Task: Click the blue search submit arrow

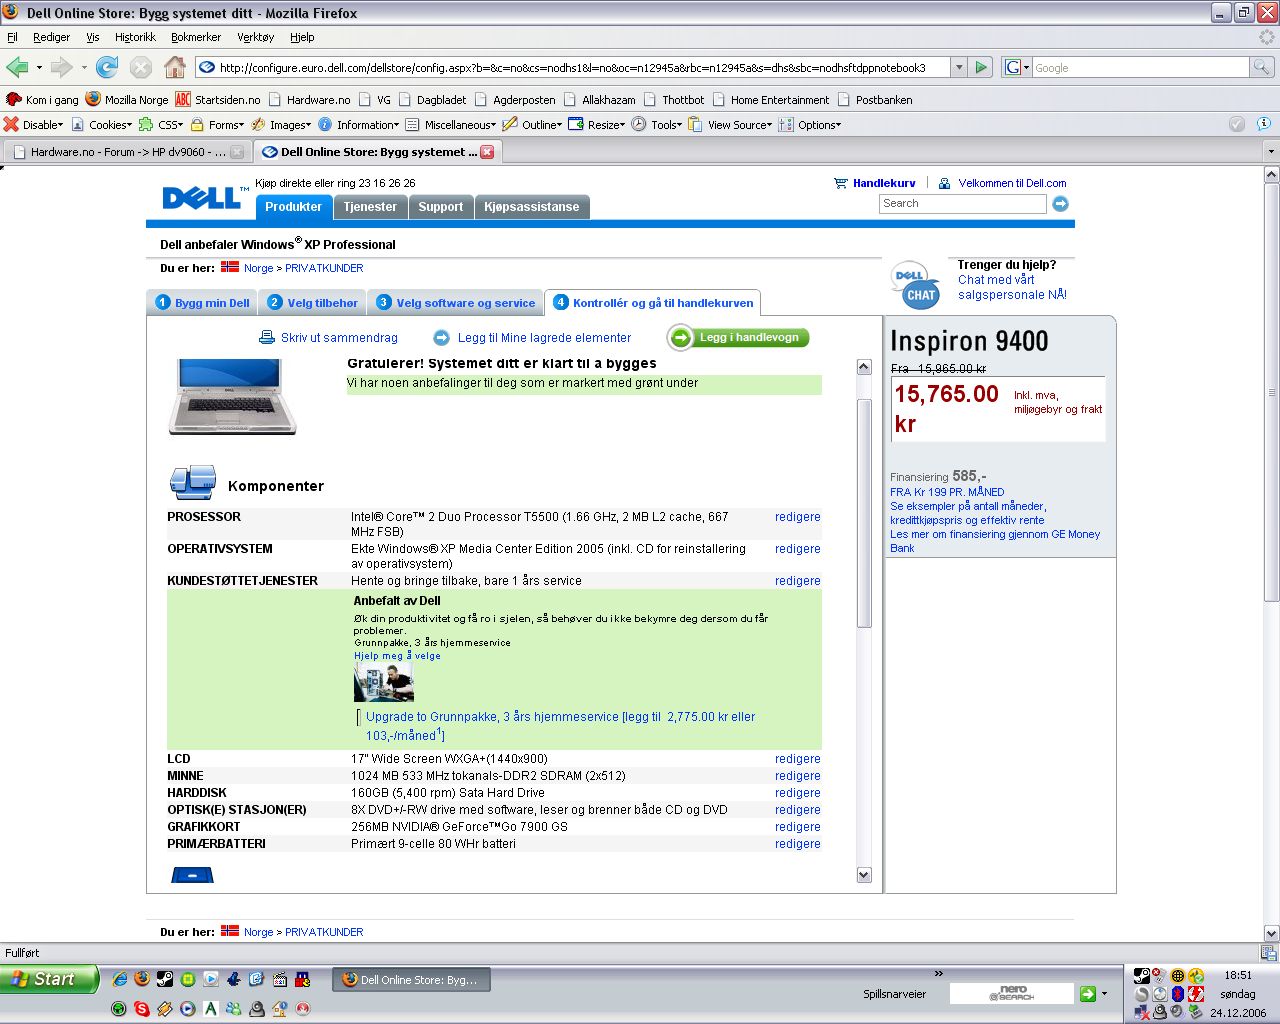Action: point(1060,204)
